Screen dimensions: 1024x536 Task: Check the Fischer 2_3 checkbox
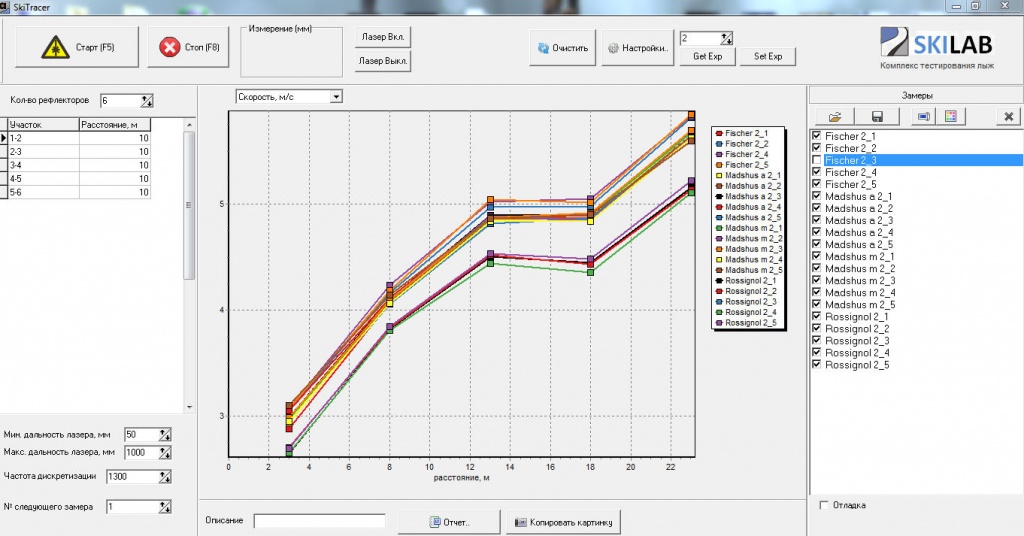tap(816, 160)
